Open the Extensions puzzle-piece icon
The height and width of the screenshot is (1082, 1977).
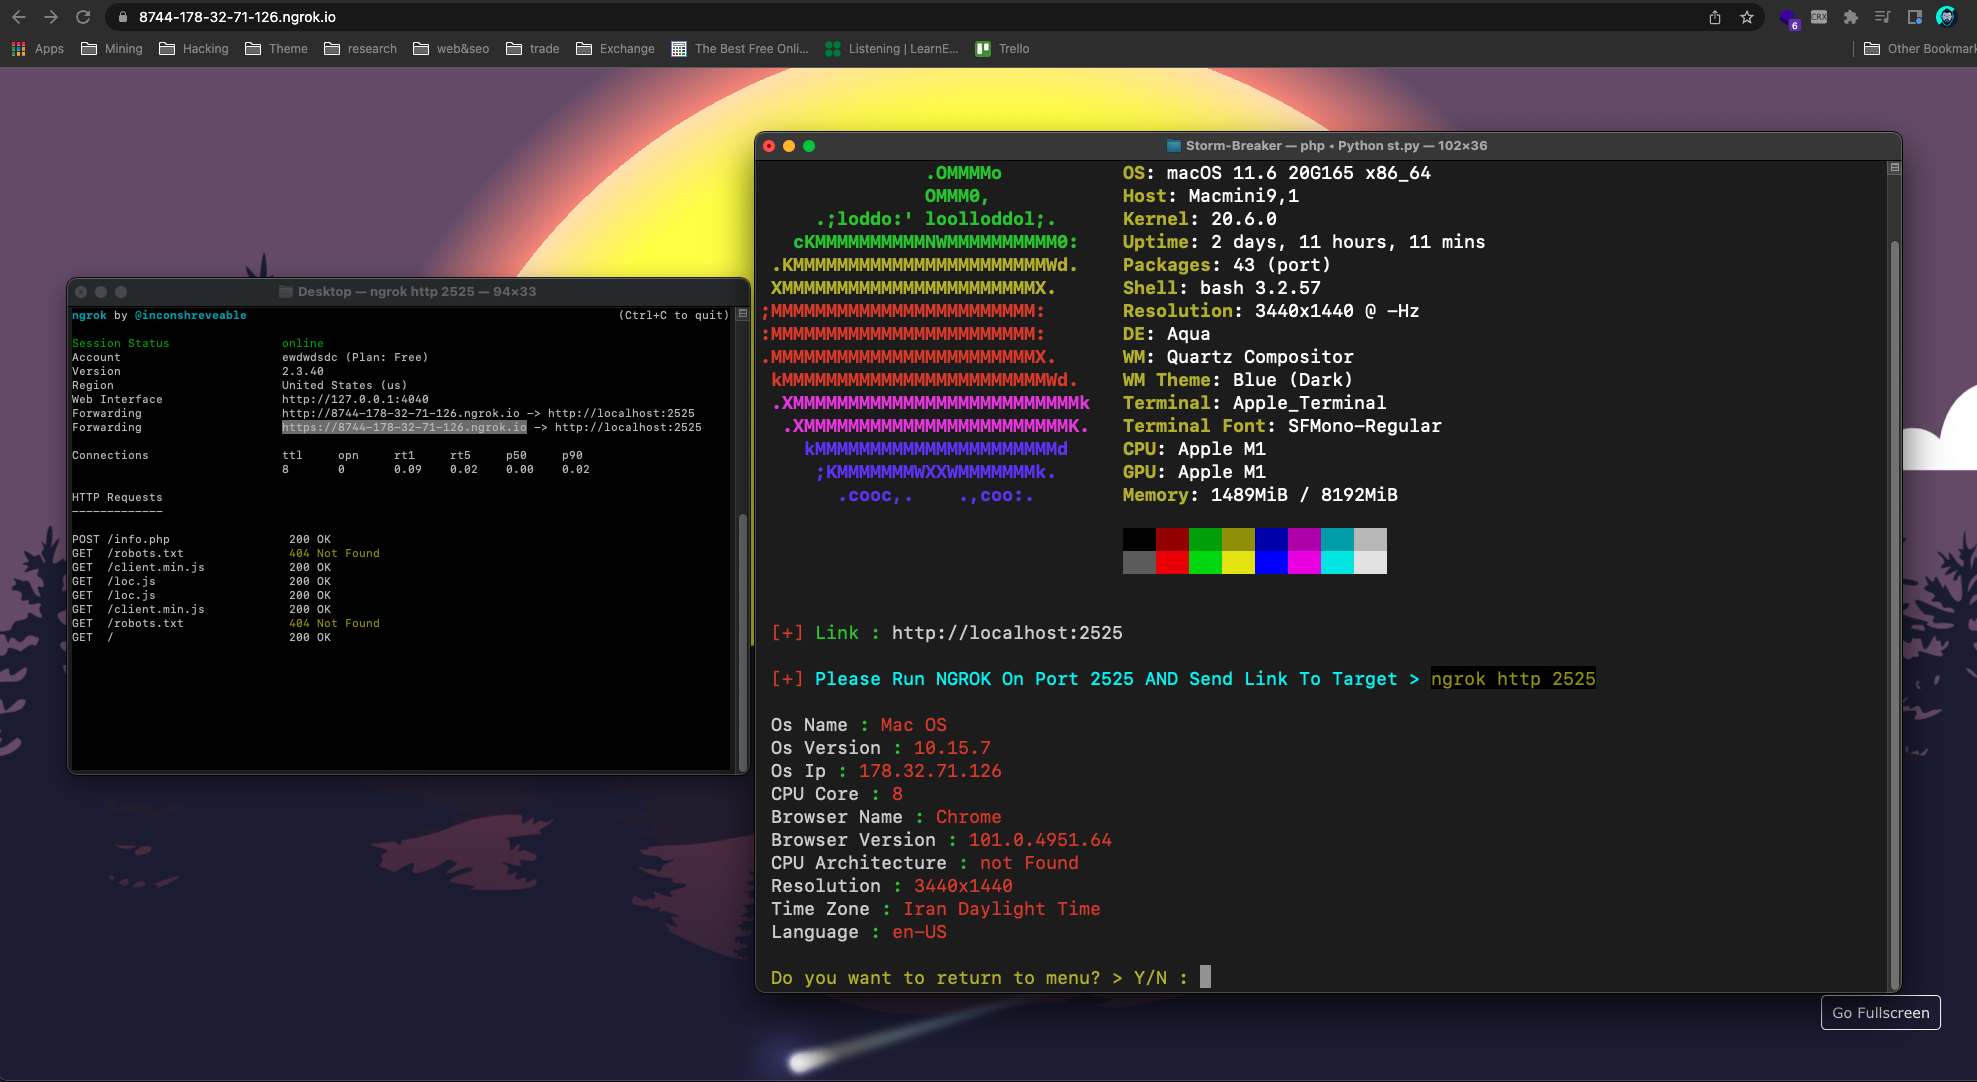coord(1851,17)
